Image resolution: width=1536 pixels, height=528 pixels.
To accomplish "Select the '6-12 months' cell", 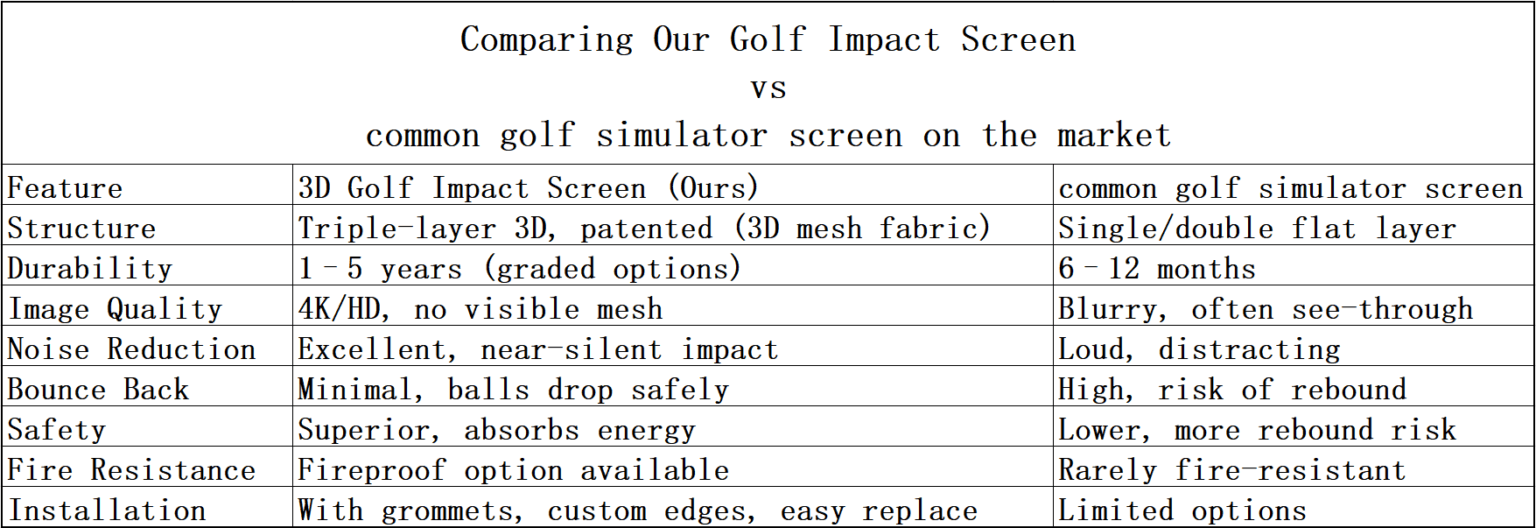I will point(1157,268).
